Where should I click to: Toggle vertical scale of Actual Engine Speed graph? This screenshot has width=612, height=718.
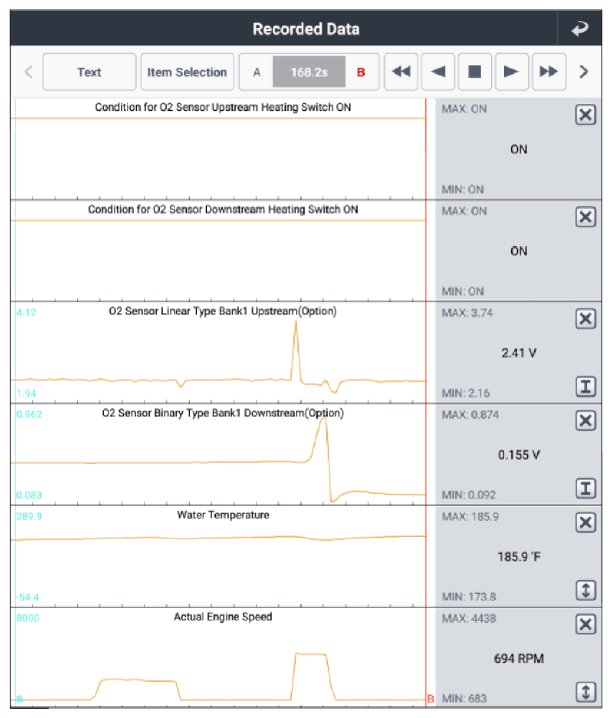click(x=585, y=692)
